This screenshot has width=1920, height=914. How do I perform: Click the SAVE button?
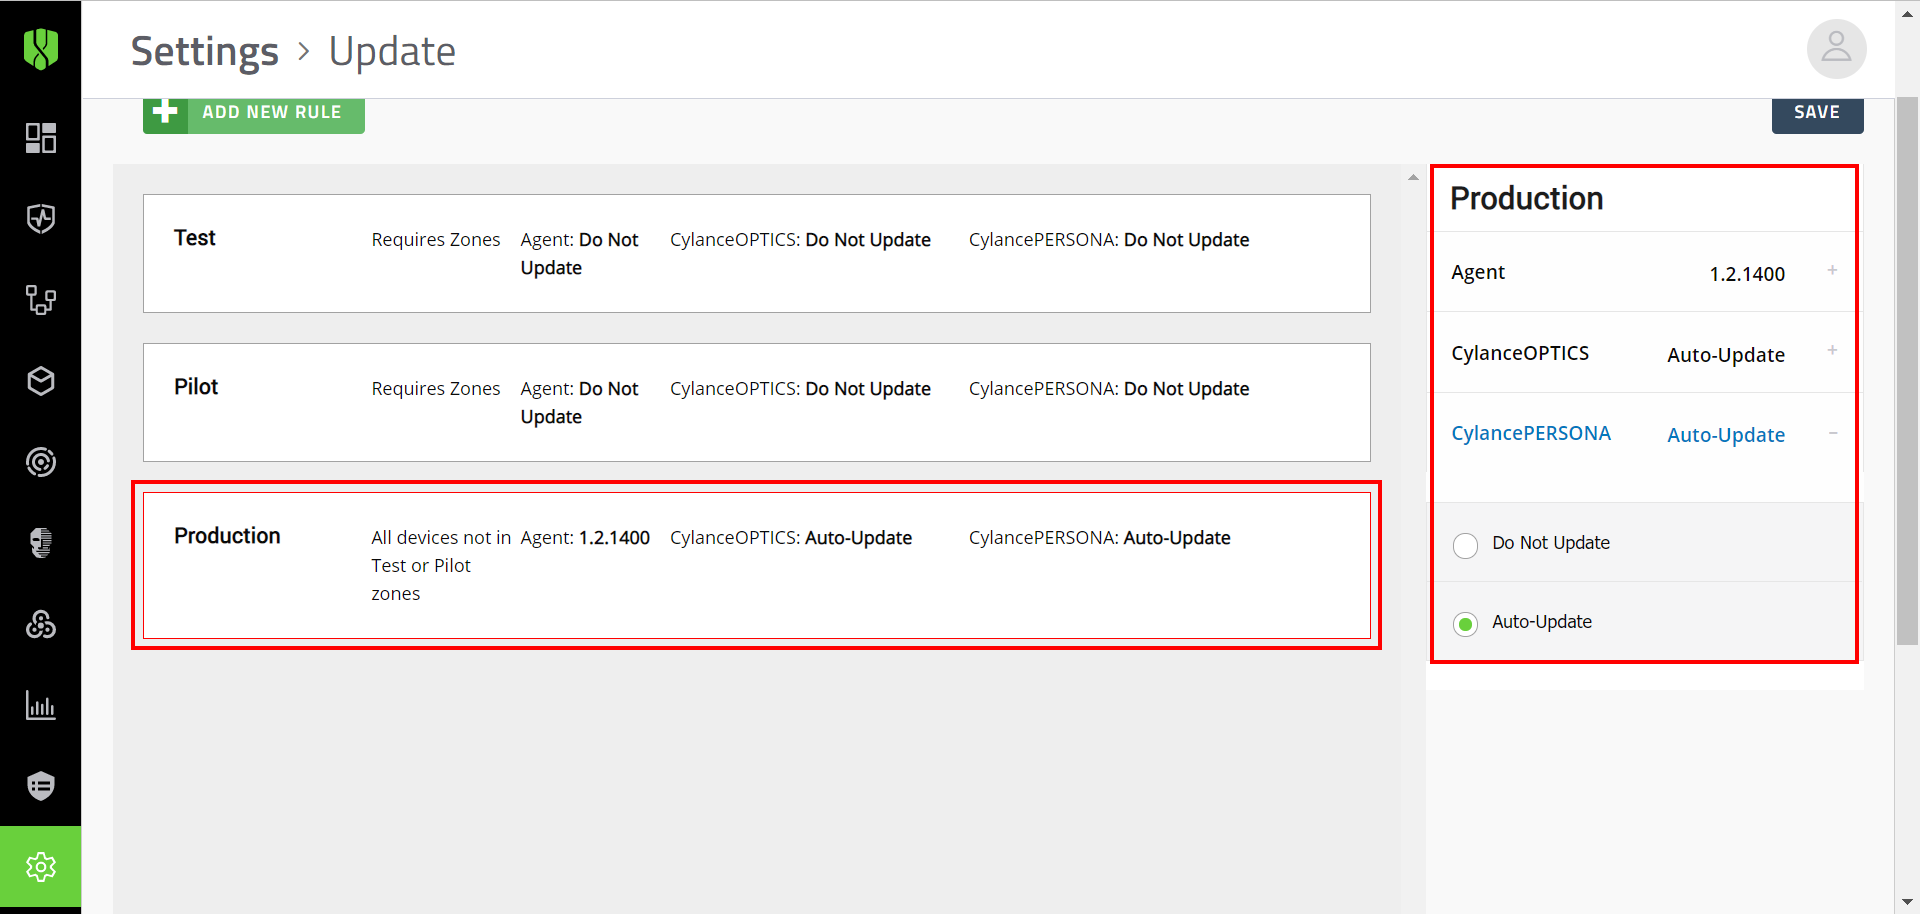(x=1817, y=113)
